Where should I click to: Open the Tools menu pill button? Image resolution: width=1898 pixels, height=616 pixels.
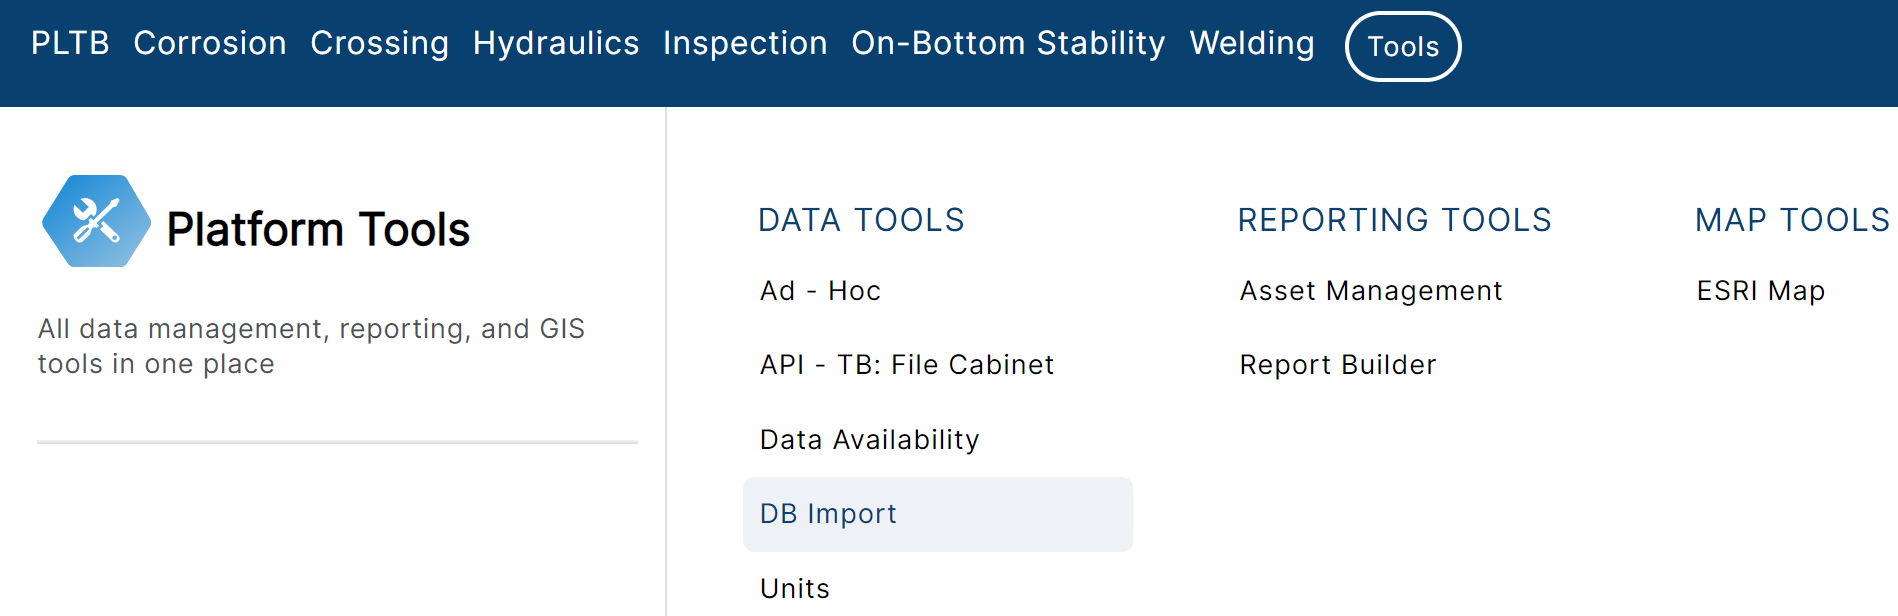click(1403, 46)
